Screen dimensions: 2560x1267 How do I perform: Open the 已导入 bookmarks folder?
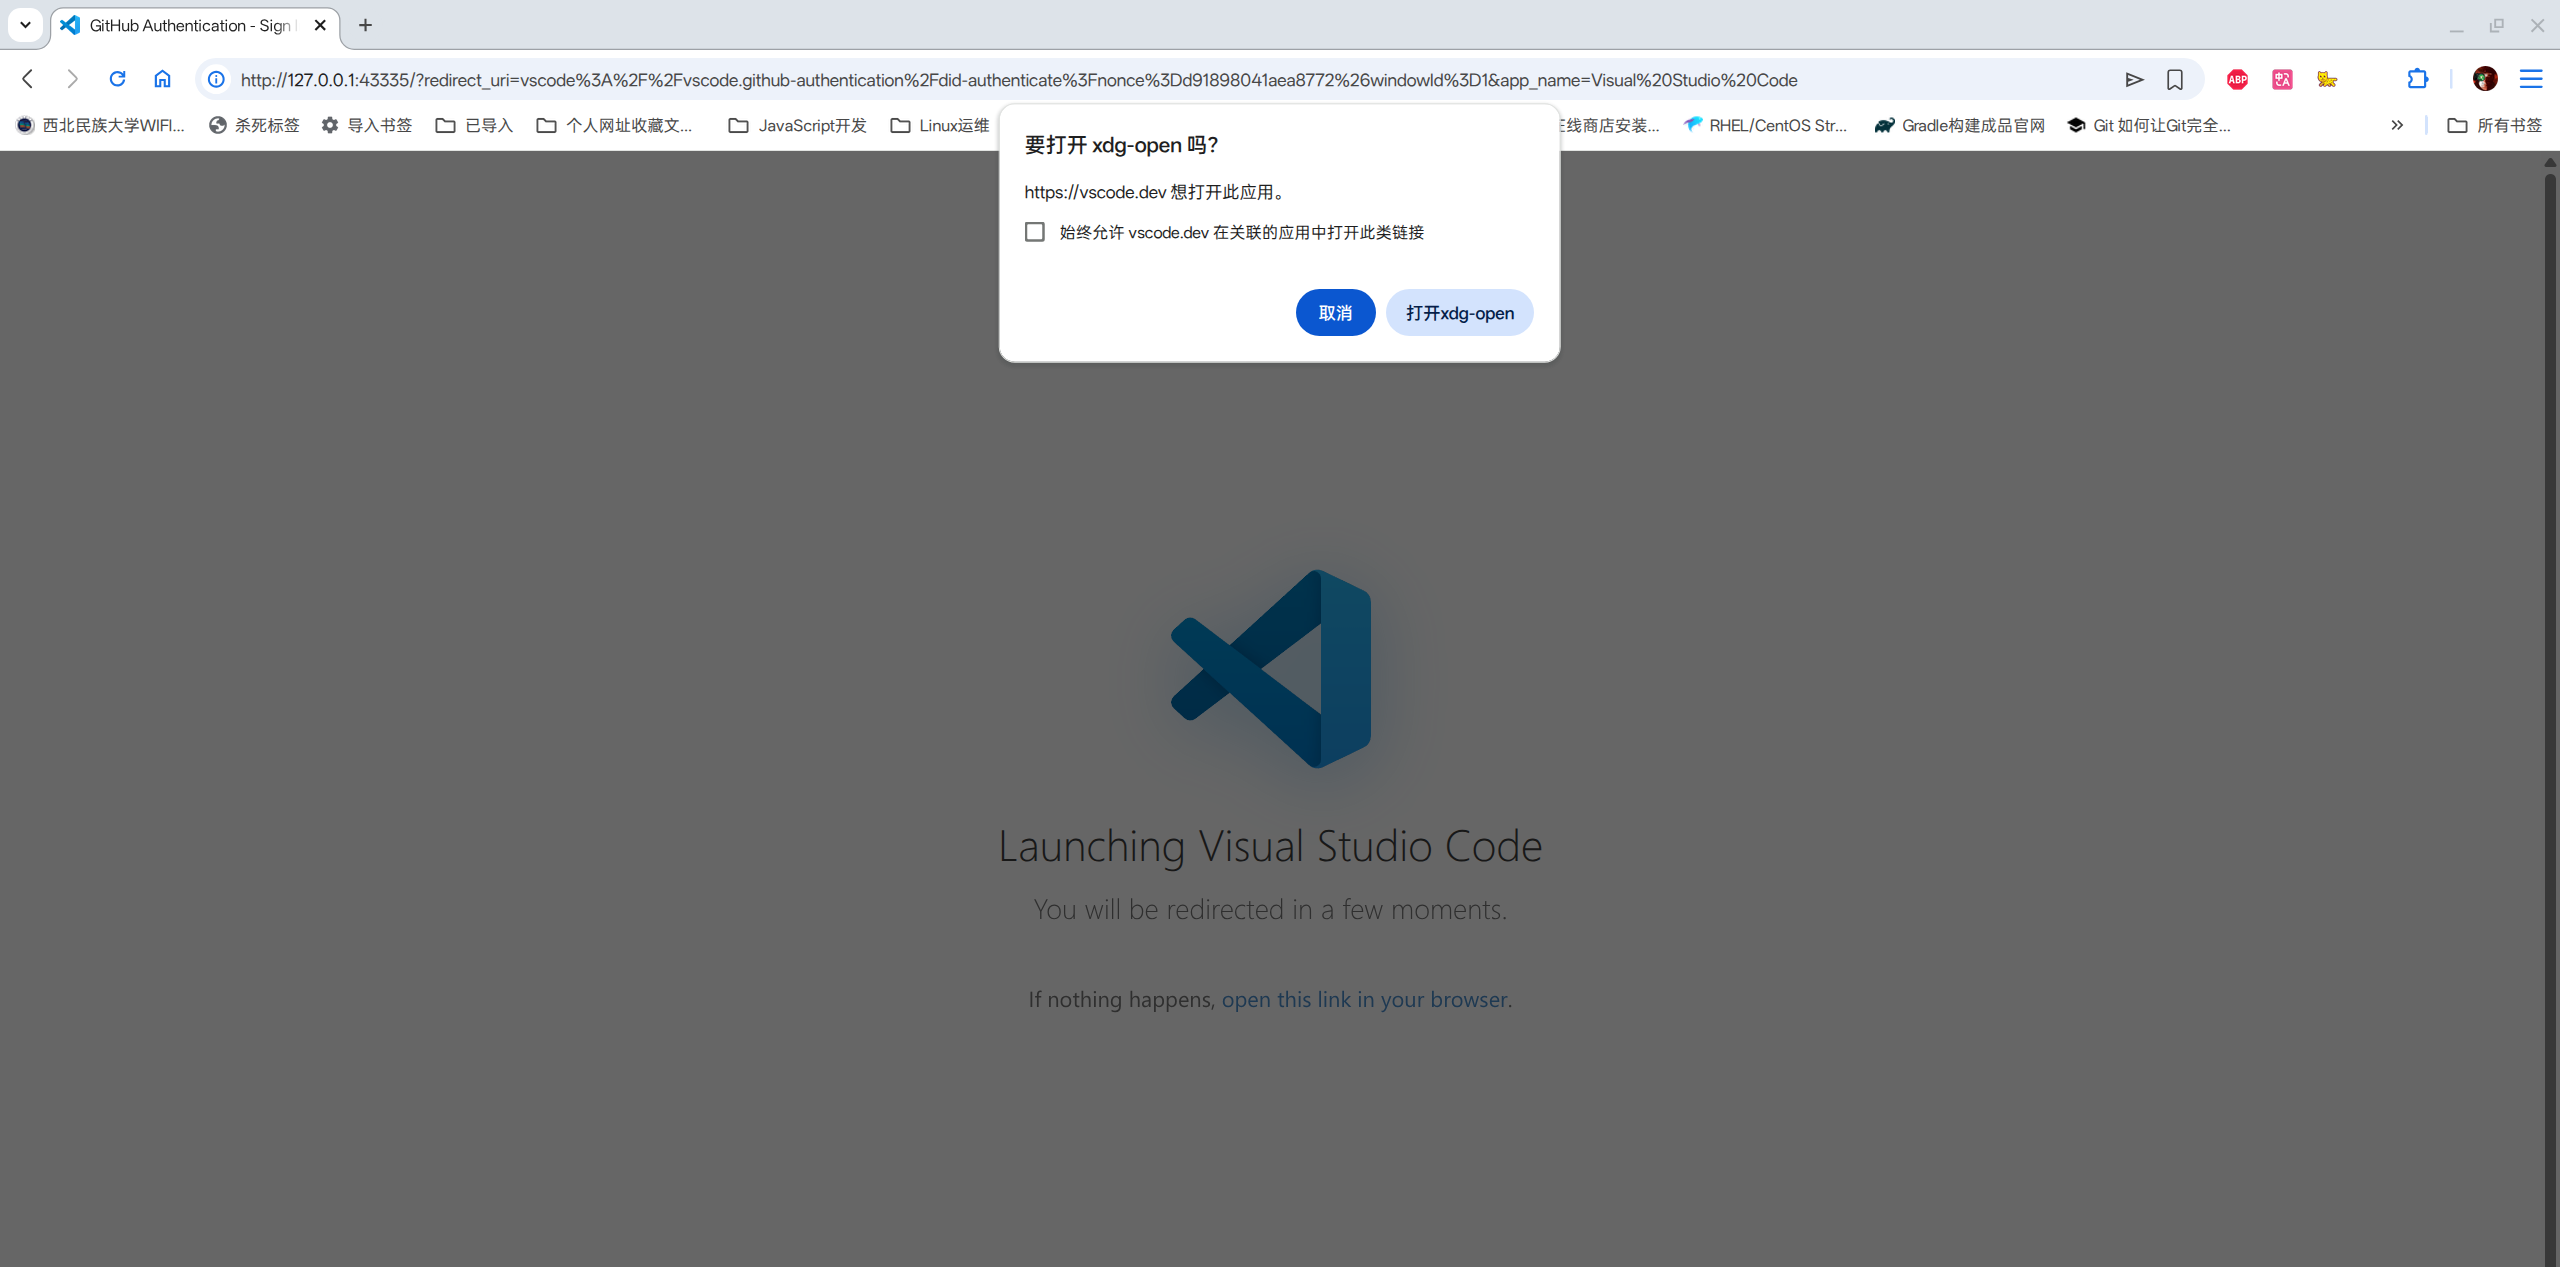point(474,125)
